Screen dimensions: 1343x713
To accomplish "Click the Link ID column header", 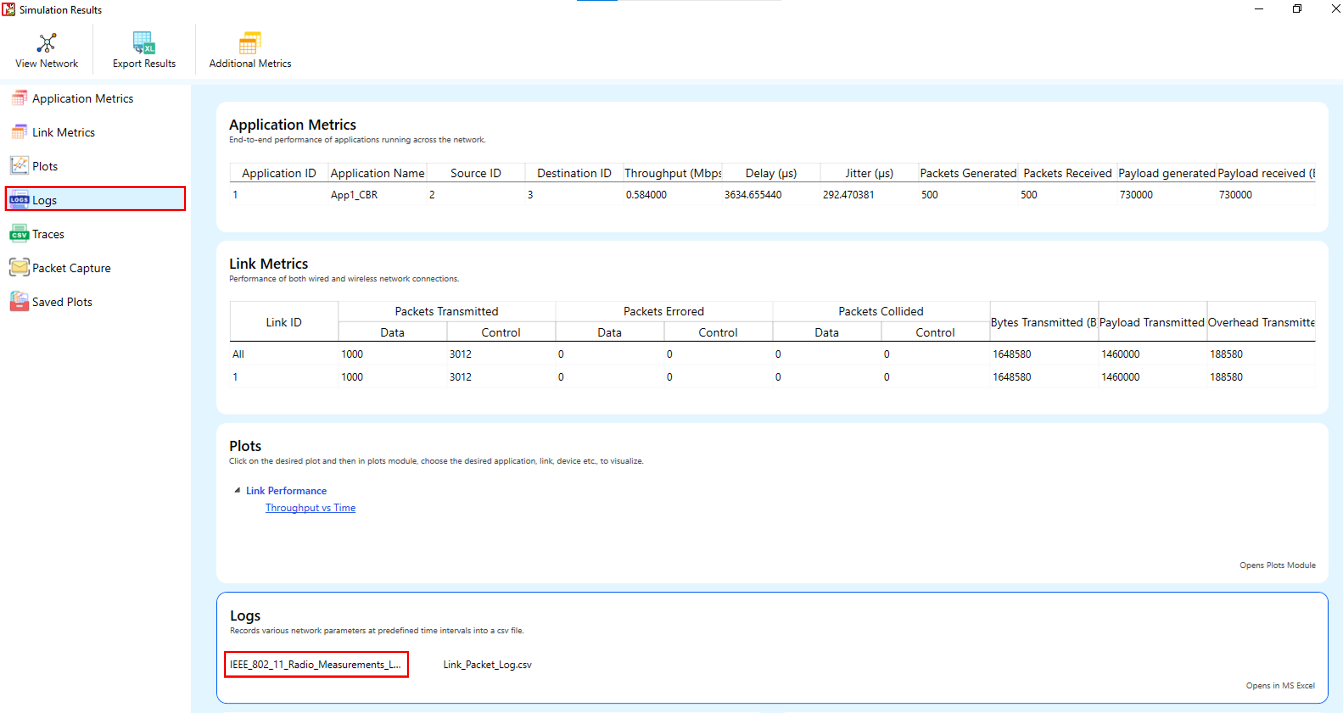I will coord(283,322).
